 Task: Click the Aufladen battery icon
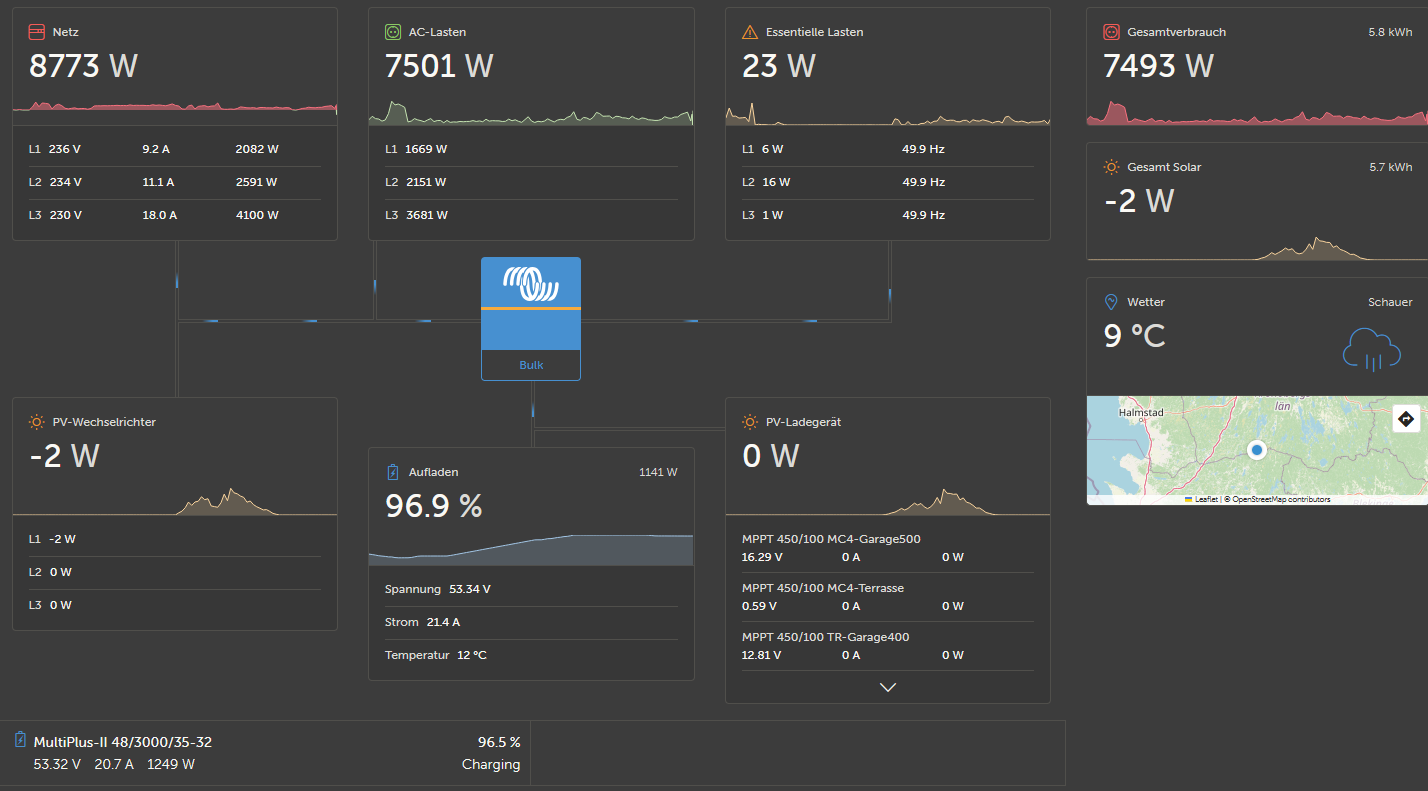click(x=393, y=472)
